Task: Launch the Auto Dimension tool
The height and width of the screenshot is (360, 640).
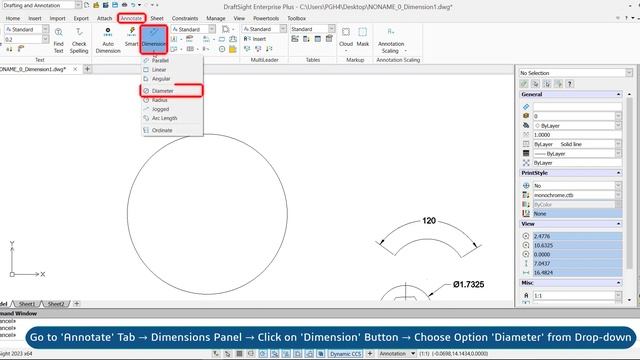Action: click(x=108, y=40)
